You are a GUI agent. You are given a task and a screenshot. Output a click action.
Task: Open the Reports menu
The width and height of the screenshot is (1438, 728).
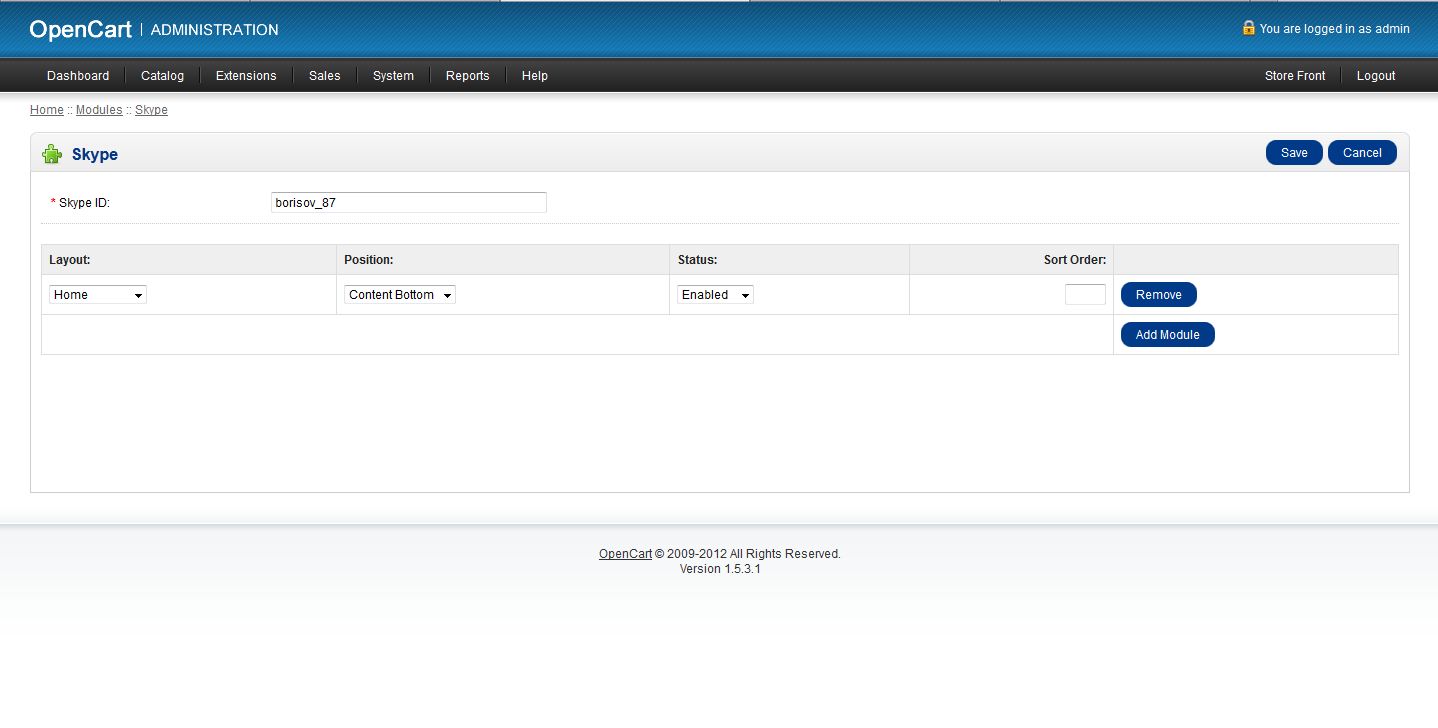click(x=468, y=76)
